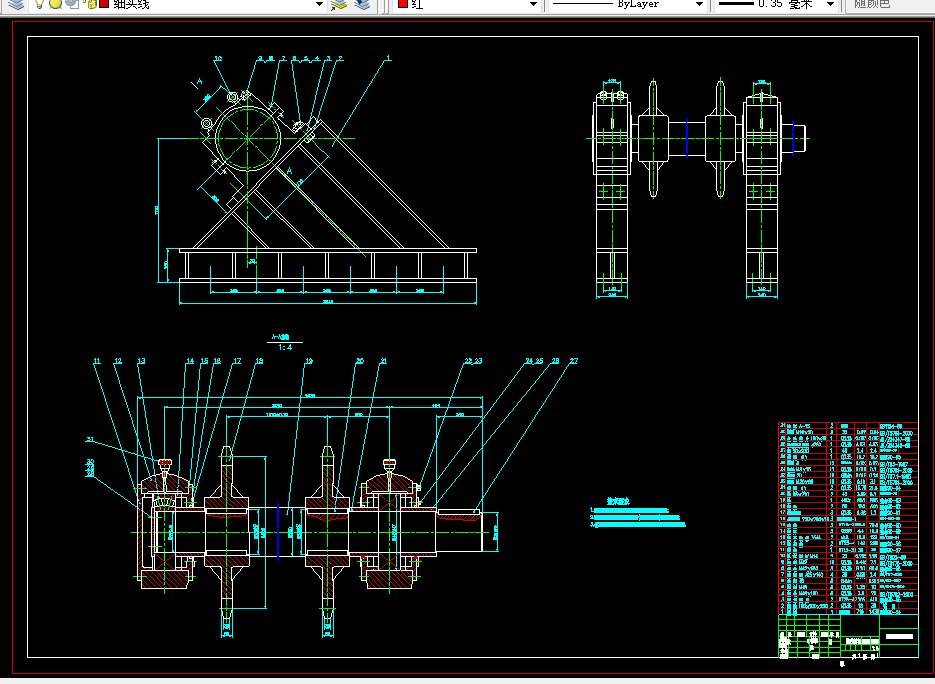Screen dimensions: 935x684
Task: Toggle the layer freeze sun icon
Action: 55,4
